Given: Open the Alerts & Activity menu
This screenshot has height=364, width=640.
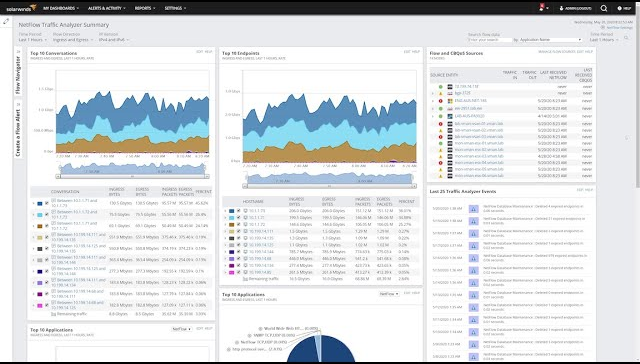Looking at the screenshot, I should (x=107, y=8).
